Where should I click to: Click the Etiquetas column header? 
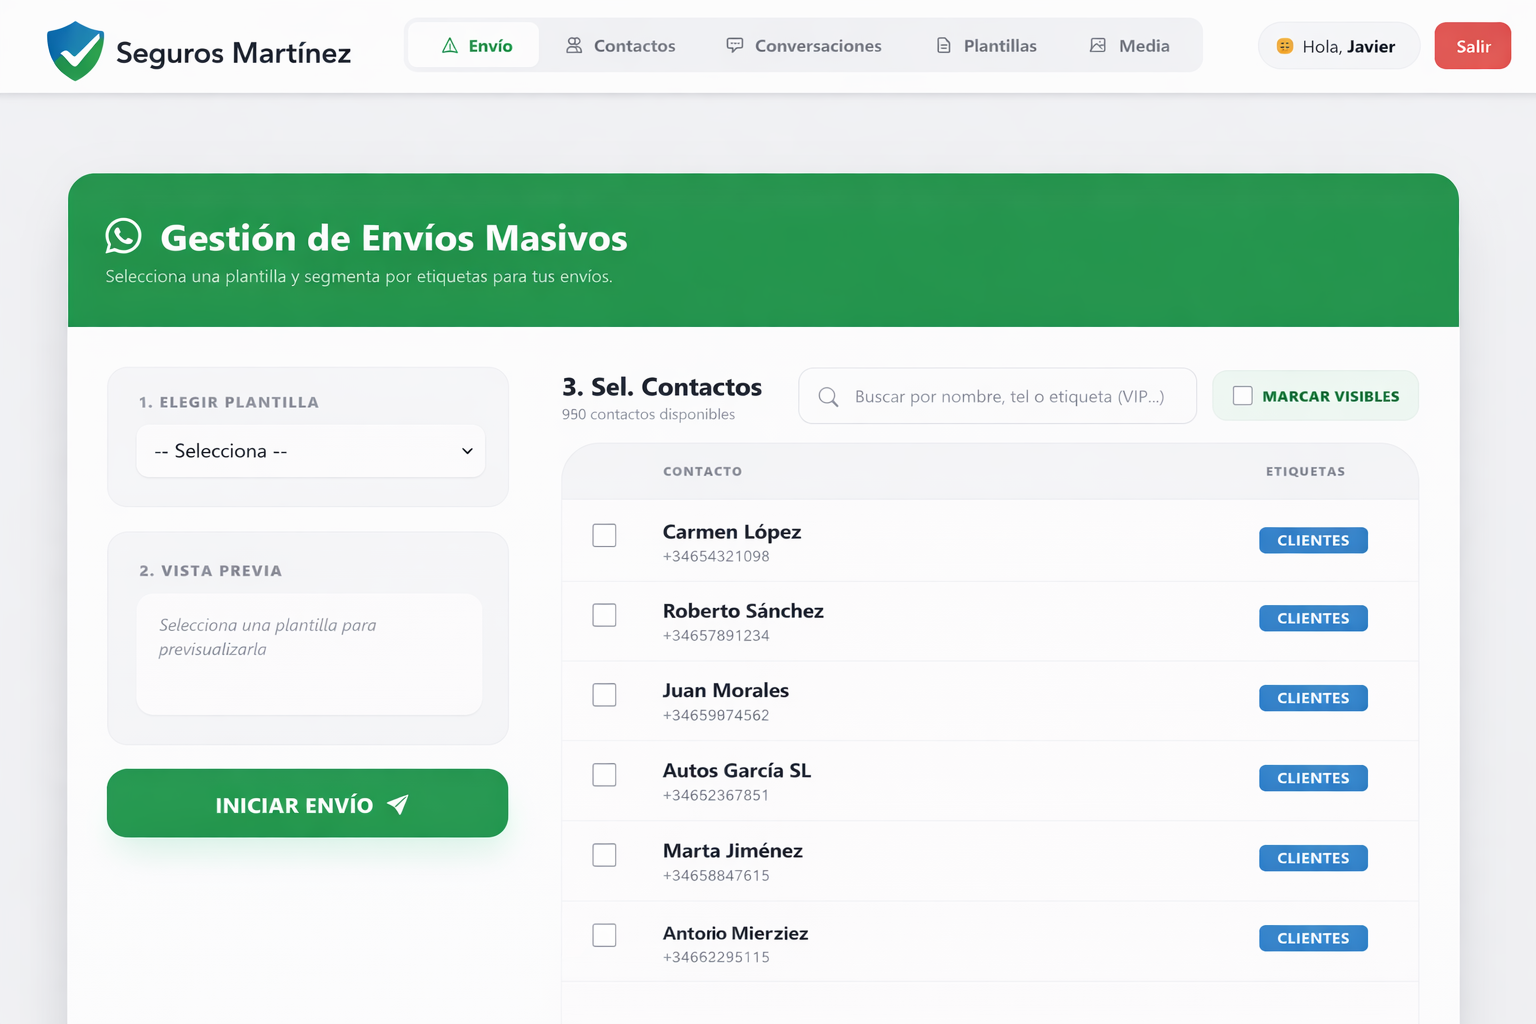click(x=1305, y=471)
